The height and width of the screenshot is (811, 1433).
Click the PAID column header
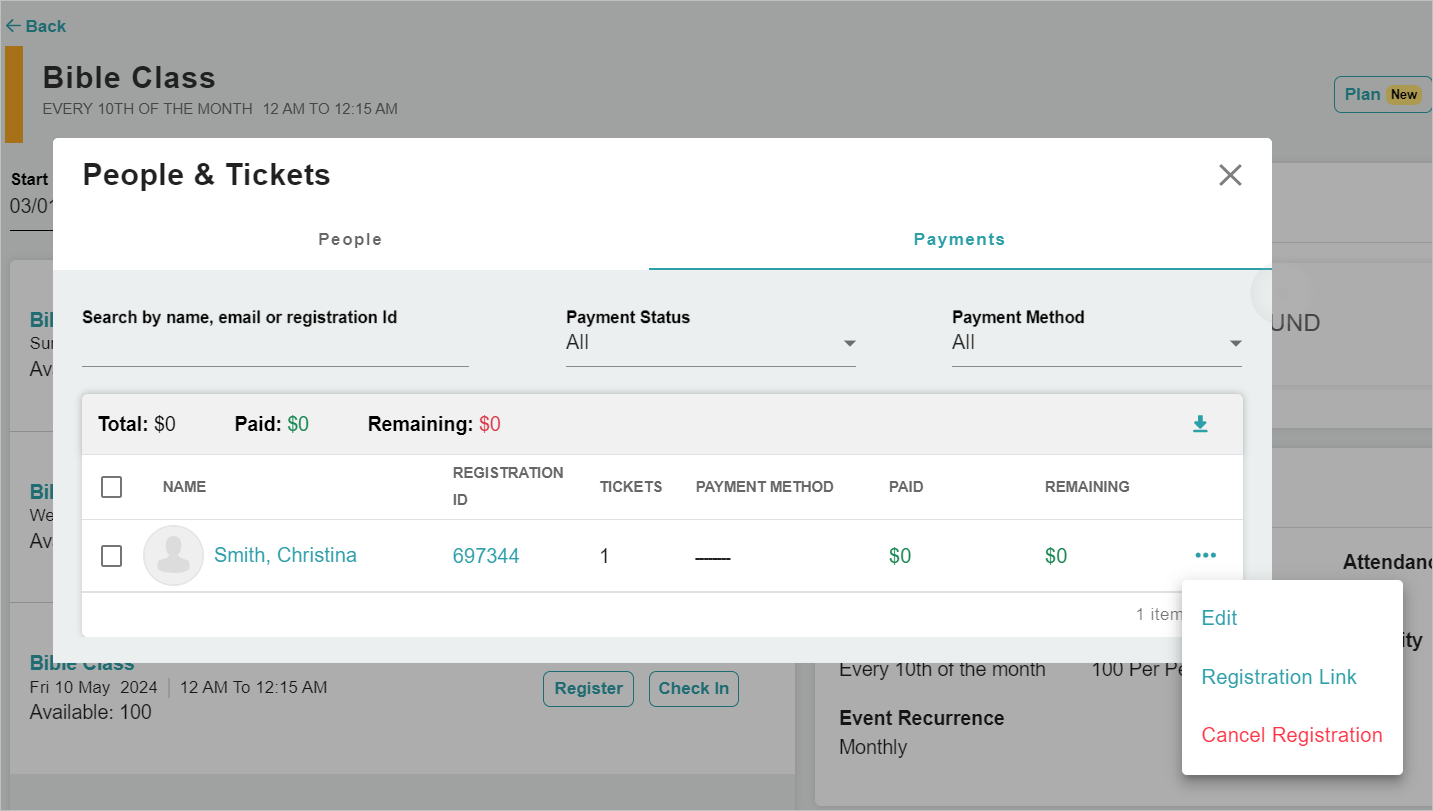(906, 487)
